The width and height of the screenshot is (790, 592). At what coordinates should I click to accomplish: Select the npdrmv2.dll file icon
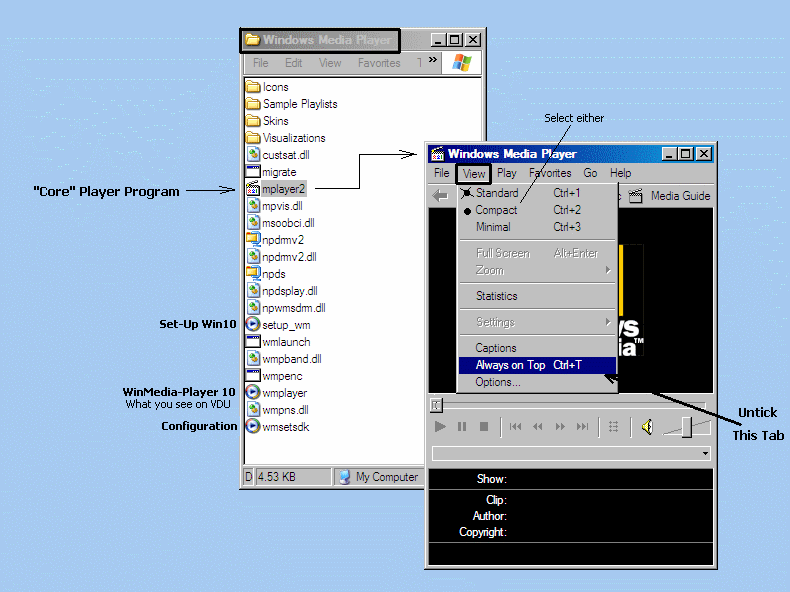[253, 257]
